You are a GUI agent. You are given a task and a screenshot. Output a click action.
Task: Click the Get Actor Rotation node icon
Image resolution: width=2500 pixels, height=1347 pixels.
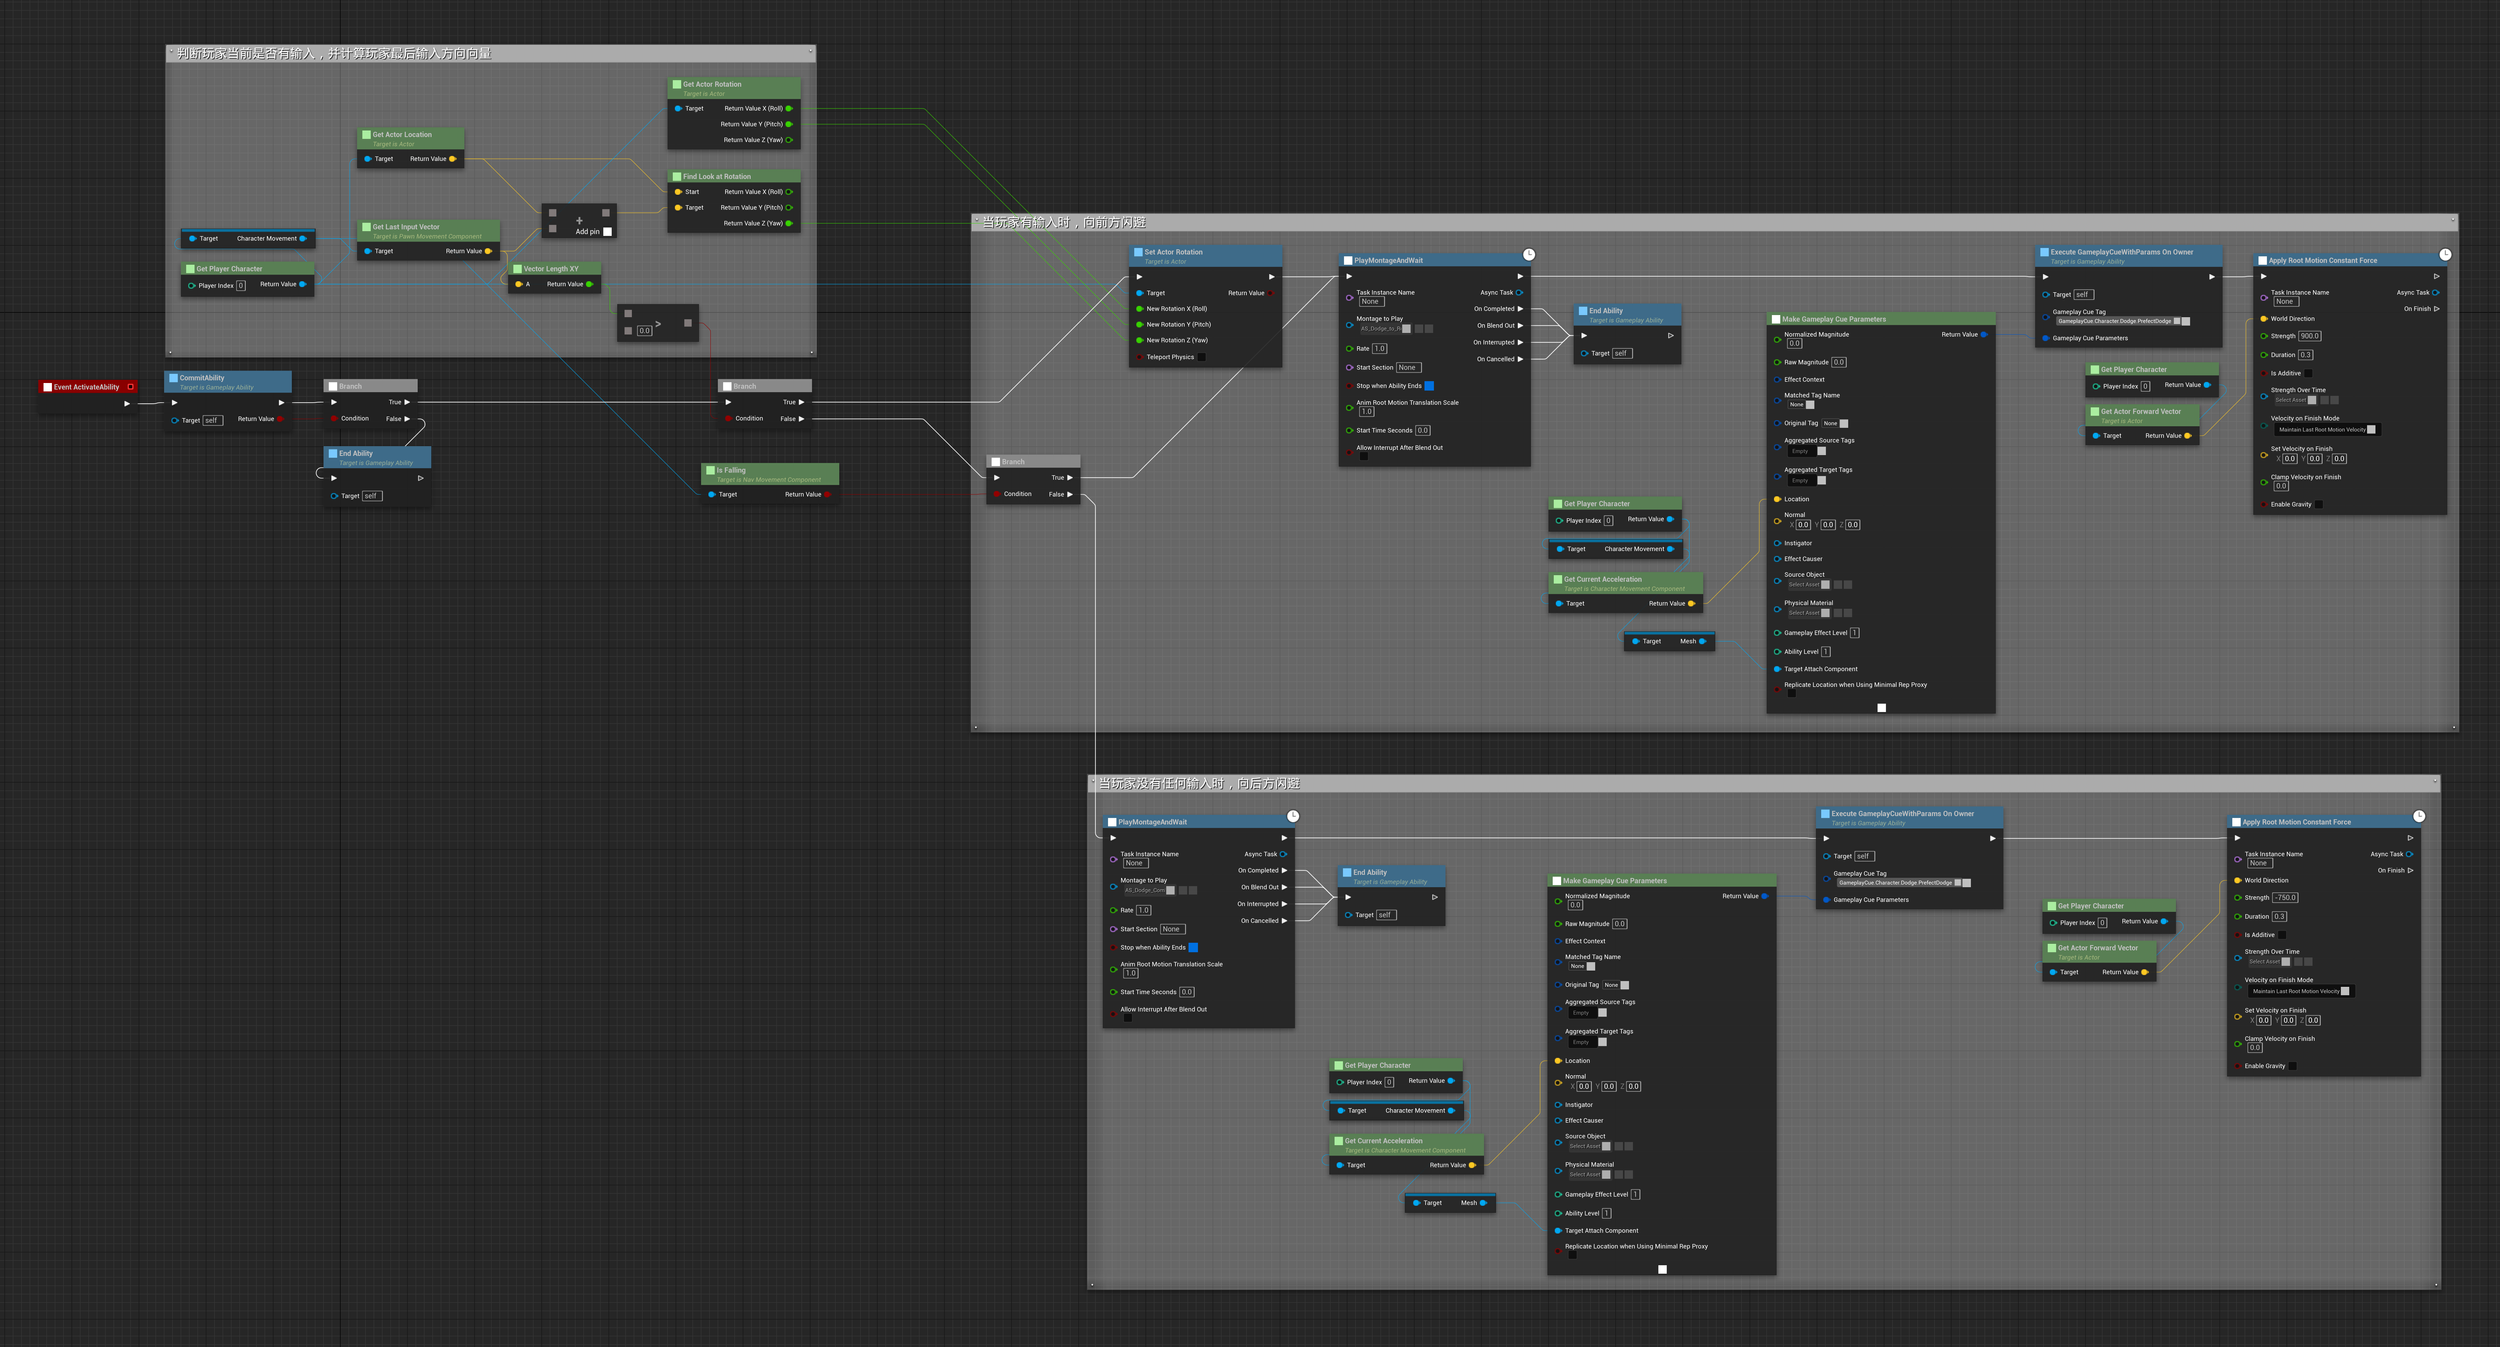677,84
